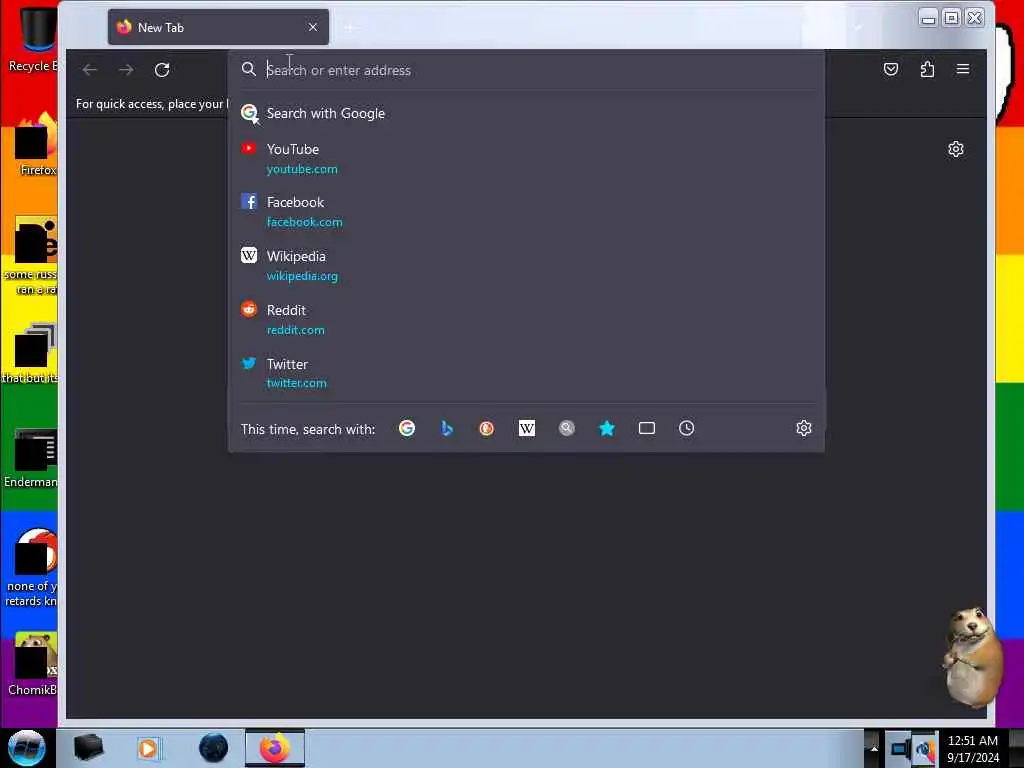Focus the Search or enter address field
1024x768 pixels.
click(x=526, y=70)
